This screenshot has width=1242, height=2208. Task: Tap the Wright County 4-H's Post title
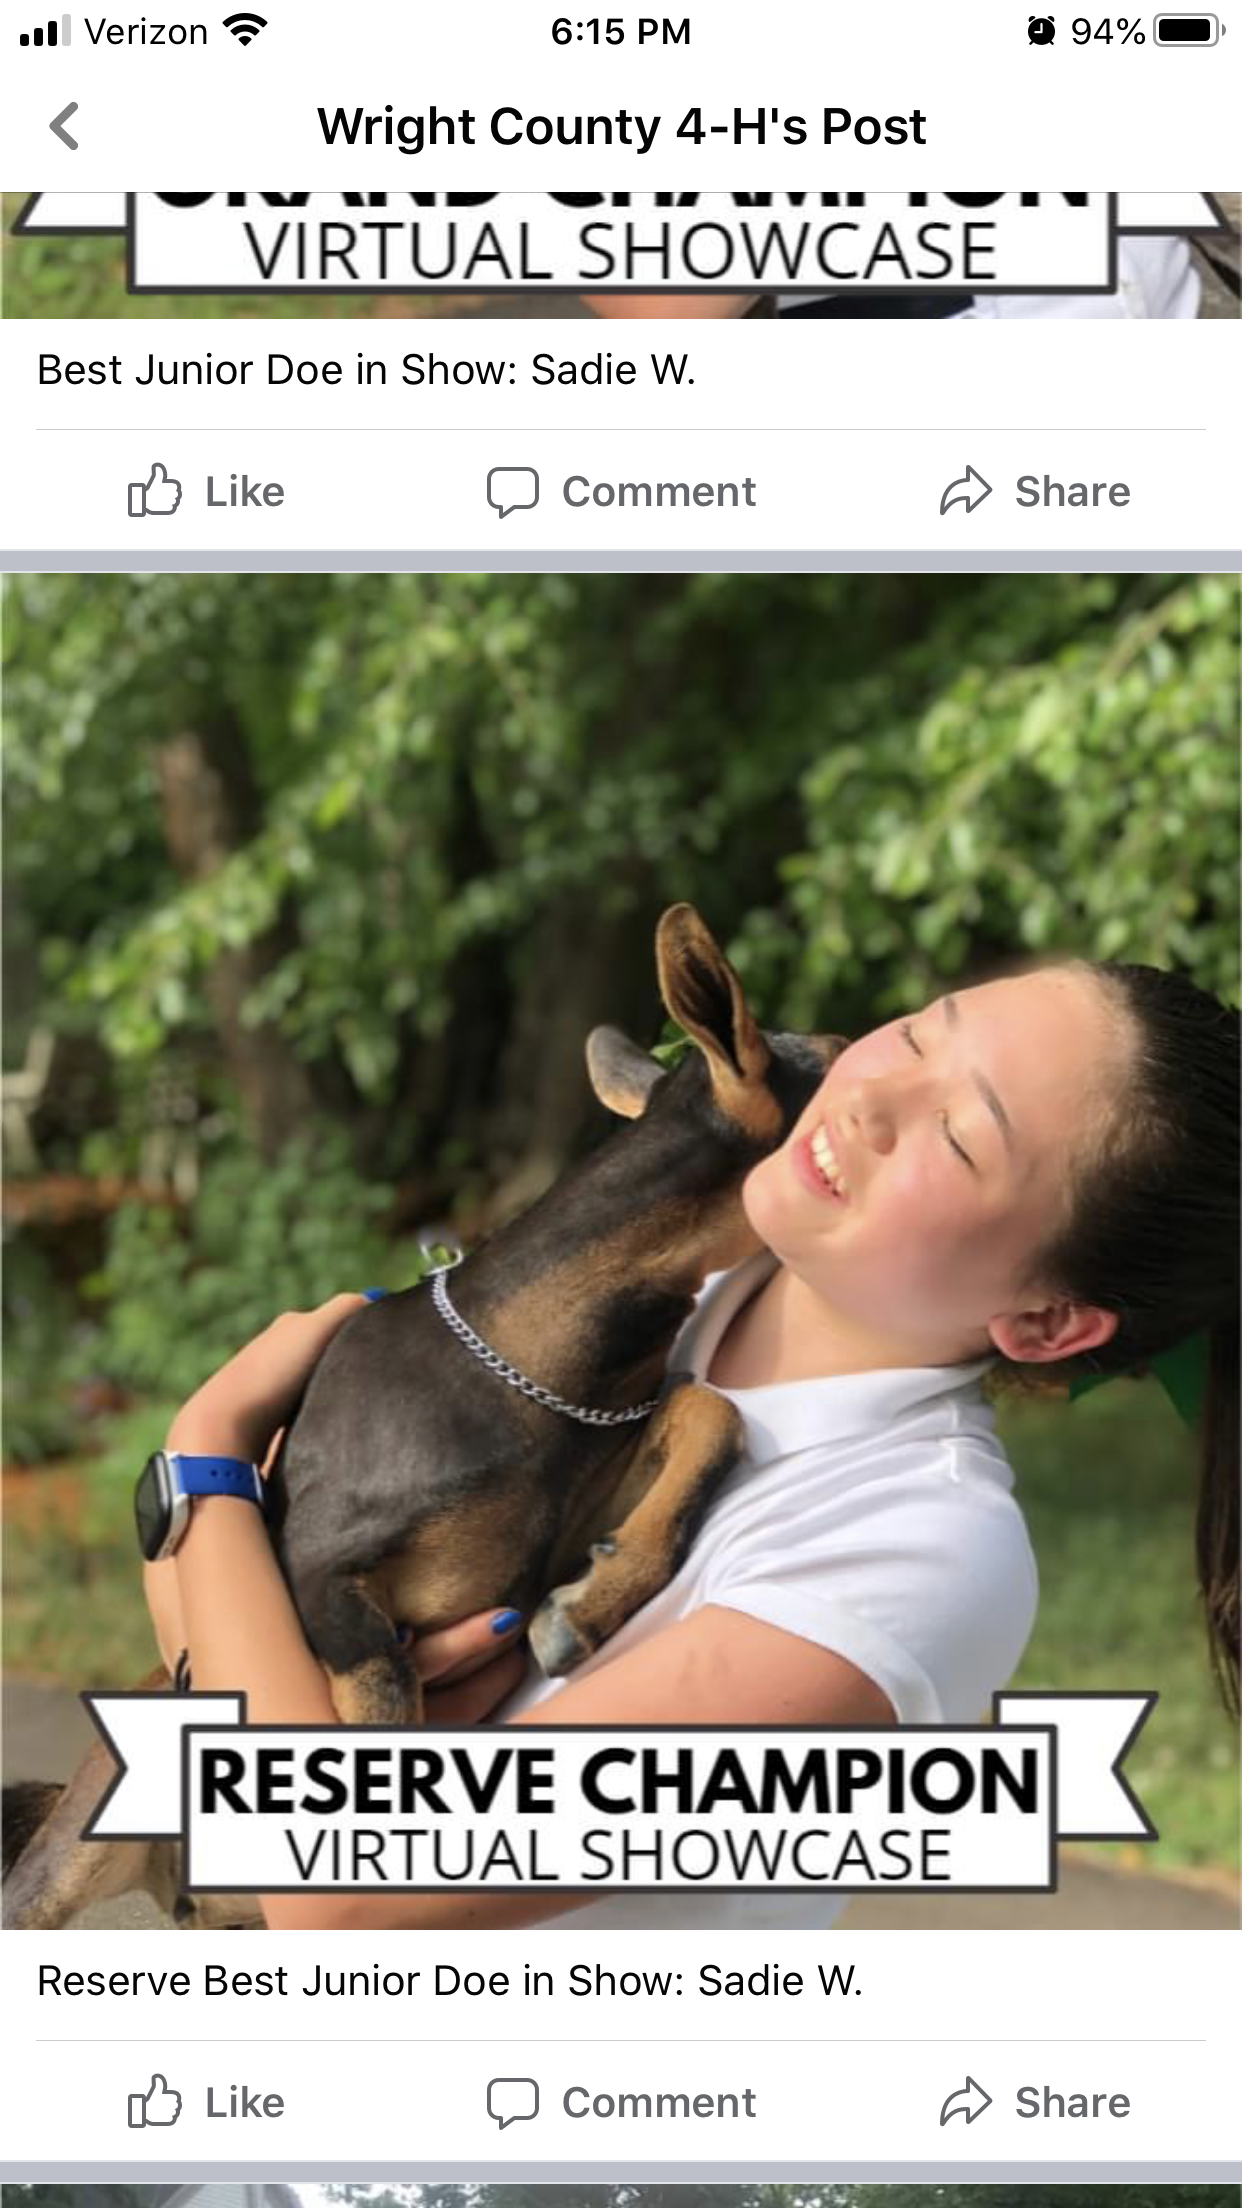[622, 127]
